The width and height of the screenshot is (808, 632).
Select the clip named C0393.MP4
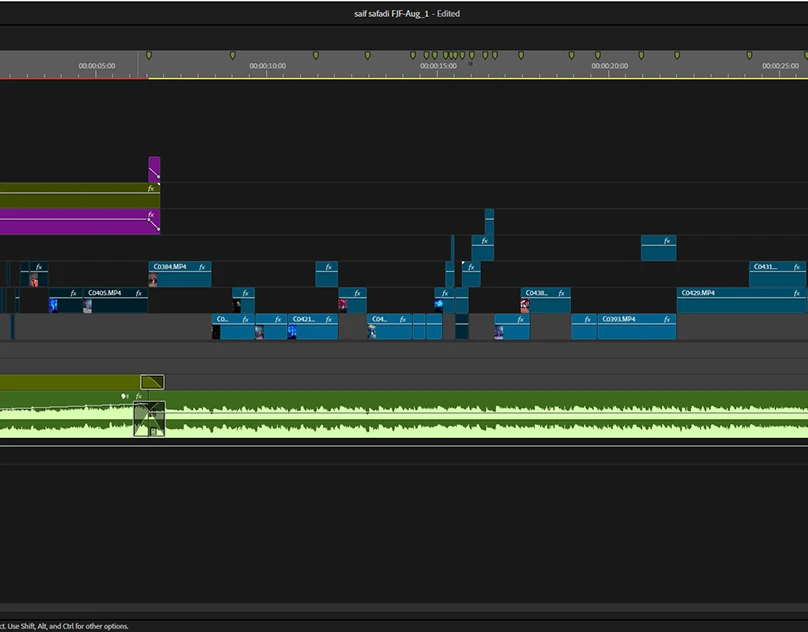point(637,326)
